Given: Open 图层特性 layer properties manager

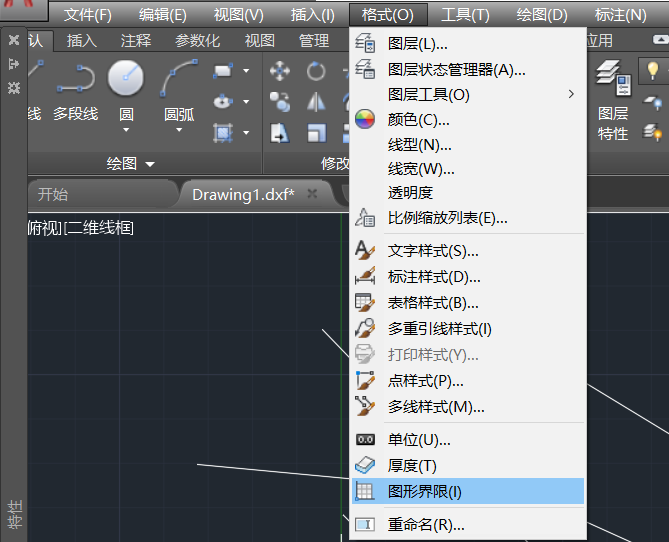Looking at the screenshot, I should (613, 101).
